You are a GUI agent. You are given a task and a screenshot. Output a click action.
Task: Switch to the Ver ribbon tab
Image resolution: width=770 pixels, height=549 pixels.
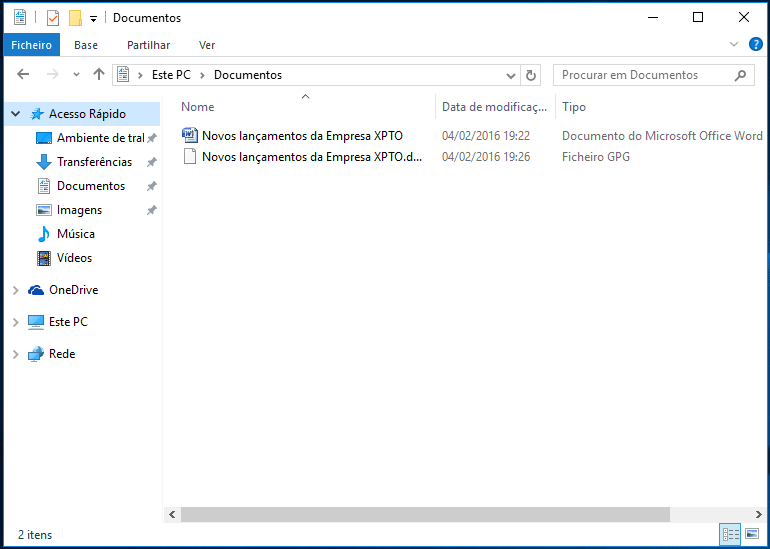coord(207,45)
